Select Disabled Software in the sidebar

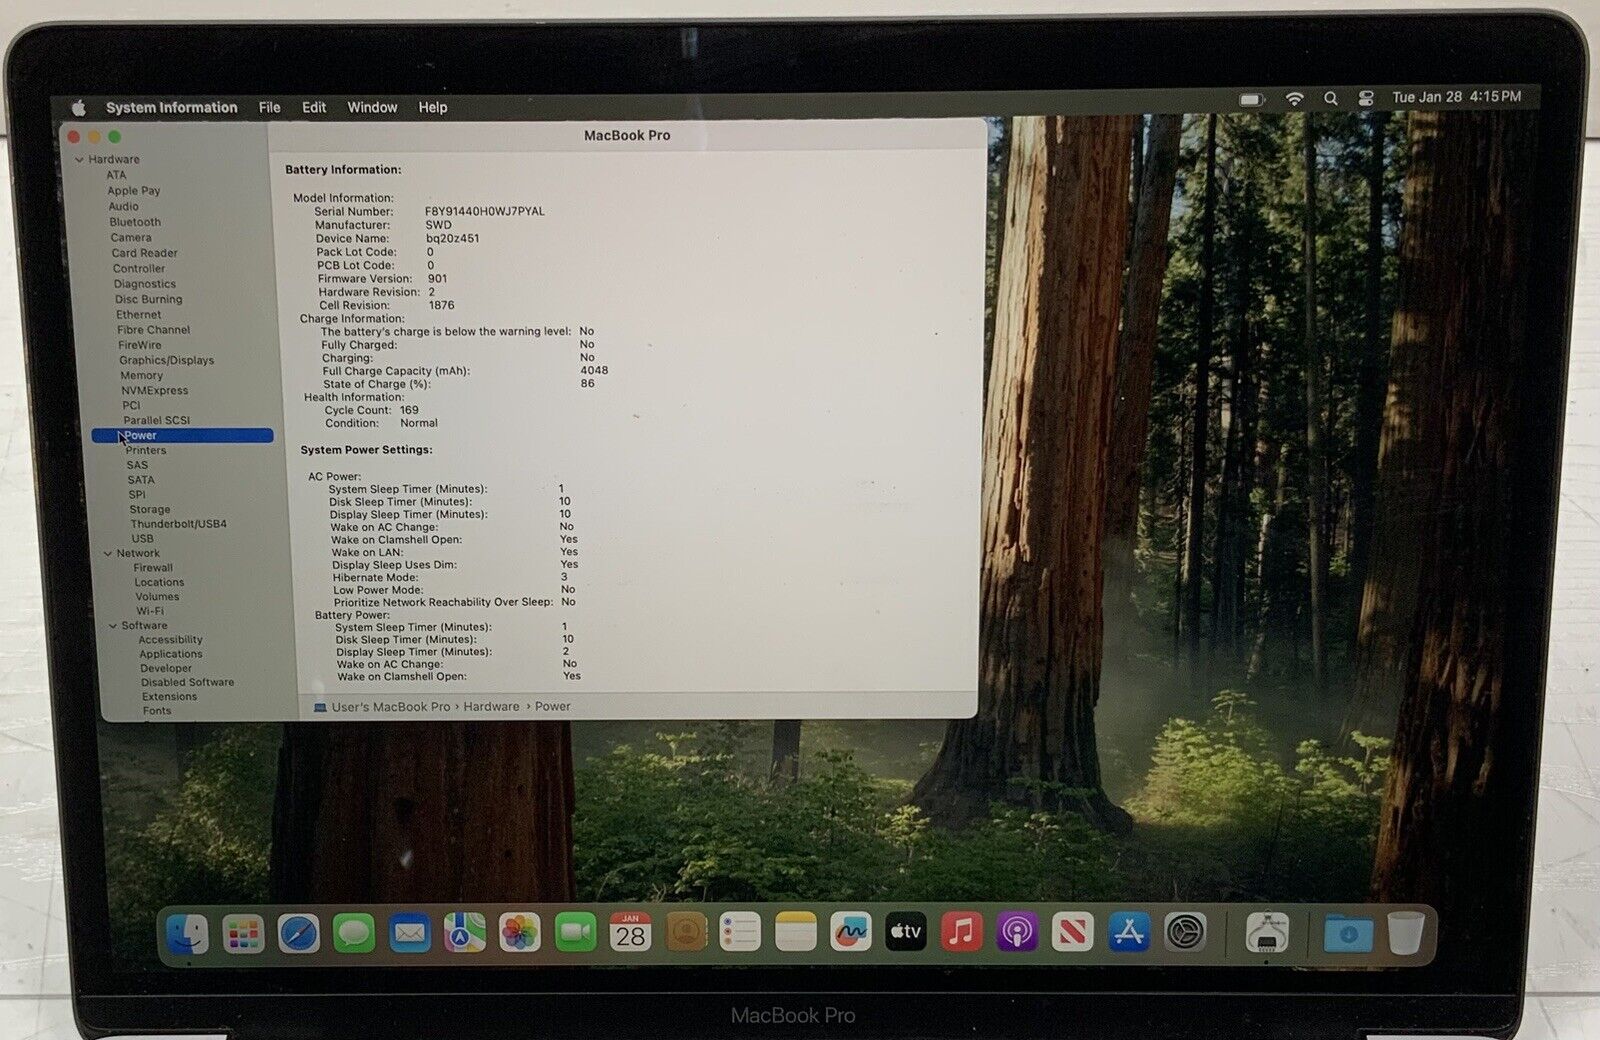(188, 682)
